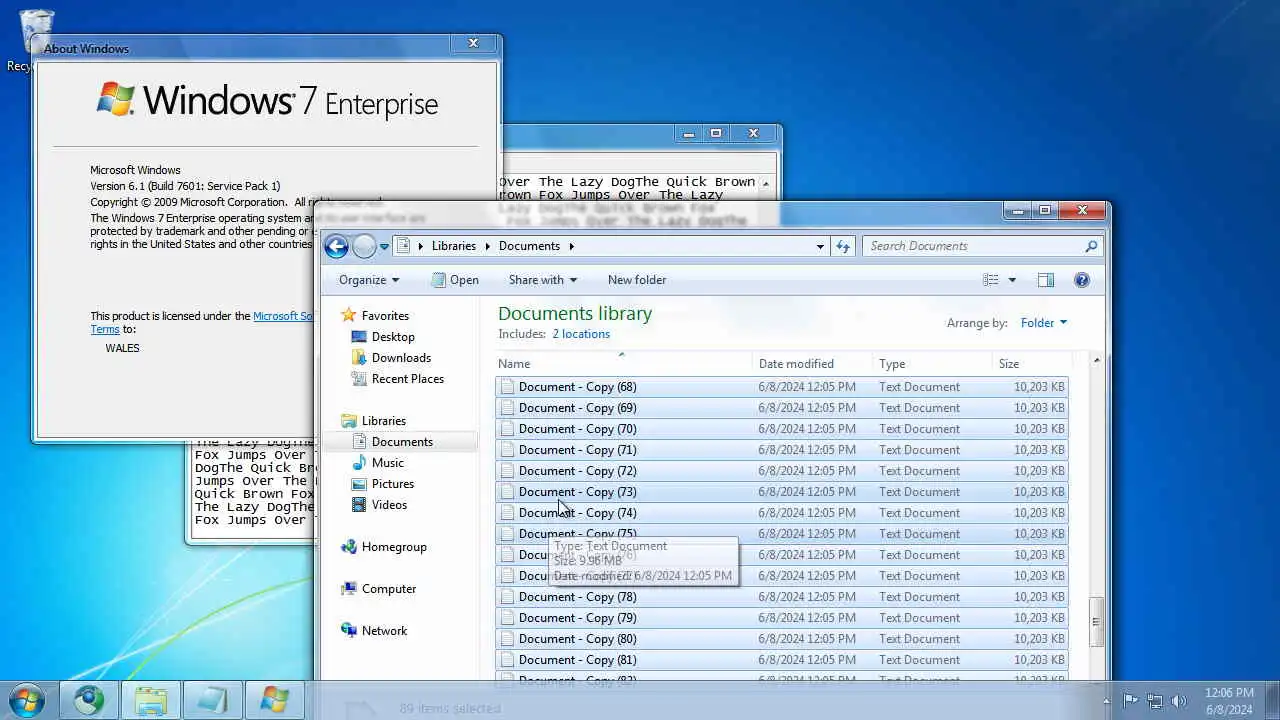Click the Change your view icon
The height and width of the screenshot is (720, 1280).
(x=991, y=280)
